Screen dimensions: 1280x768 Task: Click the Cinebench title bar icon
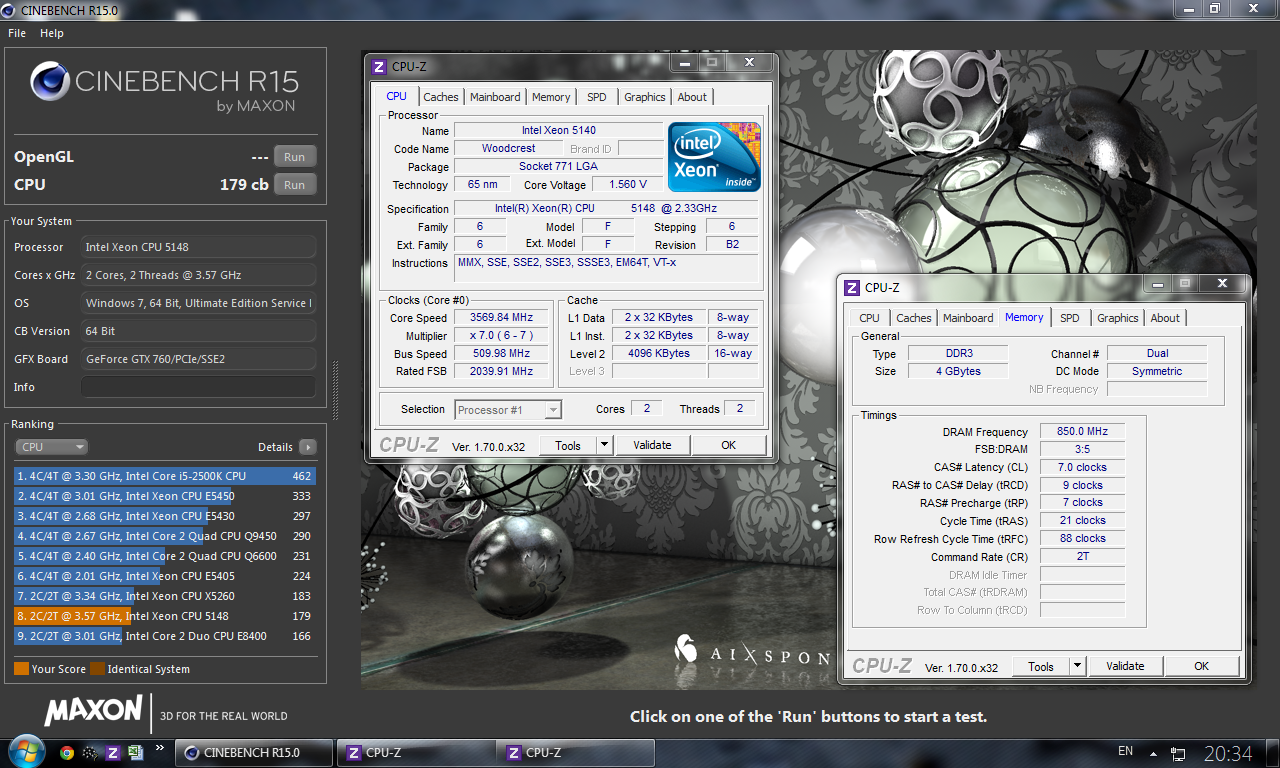point(9,9)
